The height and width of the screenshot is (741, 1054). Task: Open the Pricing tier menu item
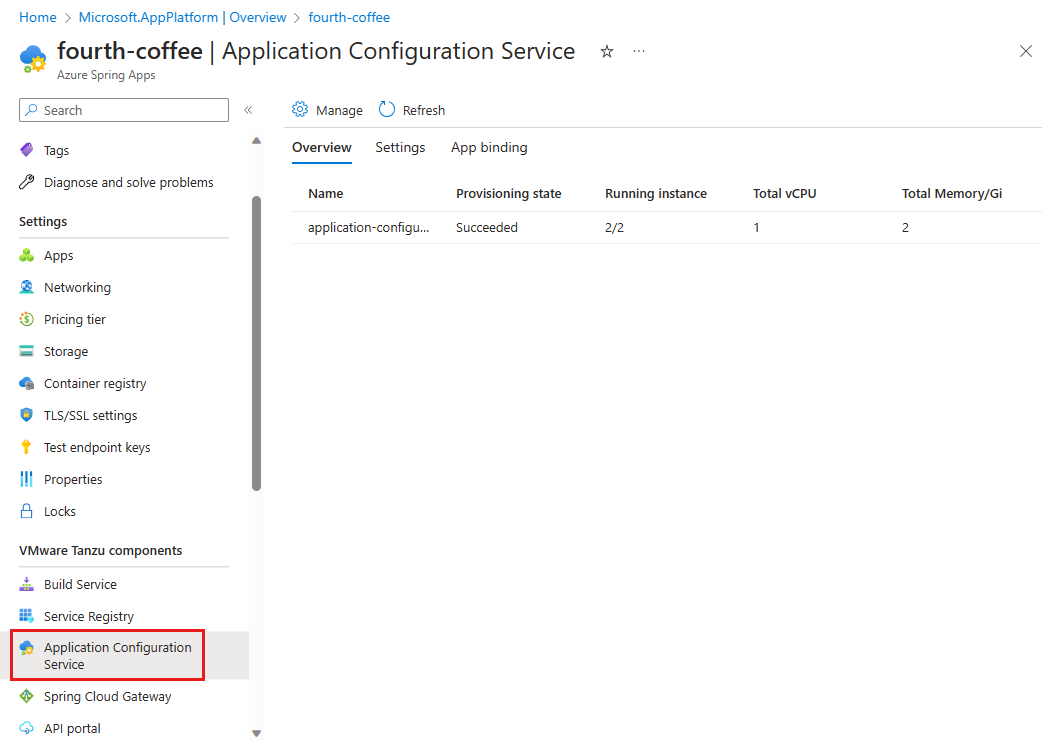tap(74, 320)
